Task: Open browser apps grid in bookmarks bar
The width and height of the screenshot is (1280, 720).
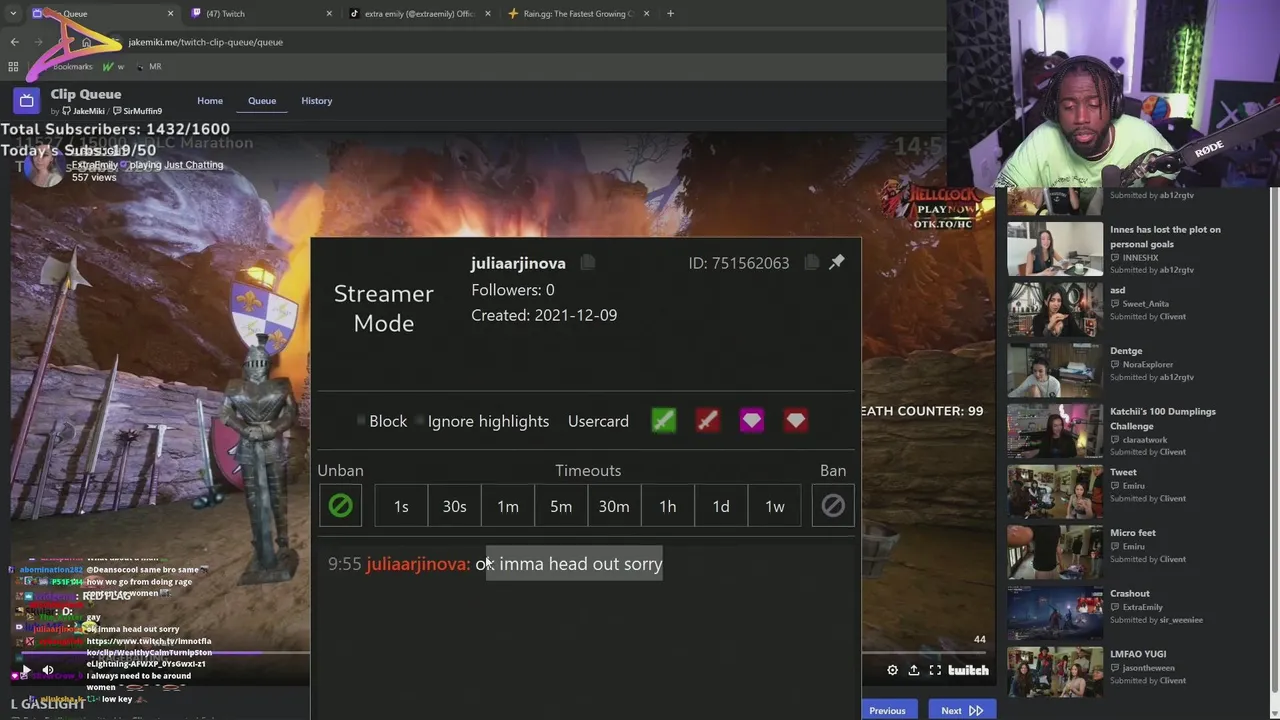Action: (x=13, y=66)
